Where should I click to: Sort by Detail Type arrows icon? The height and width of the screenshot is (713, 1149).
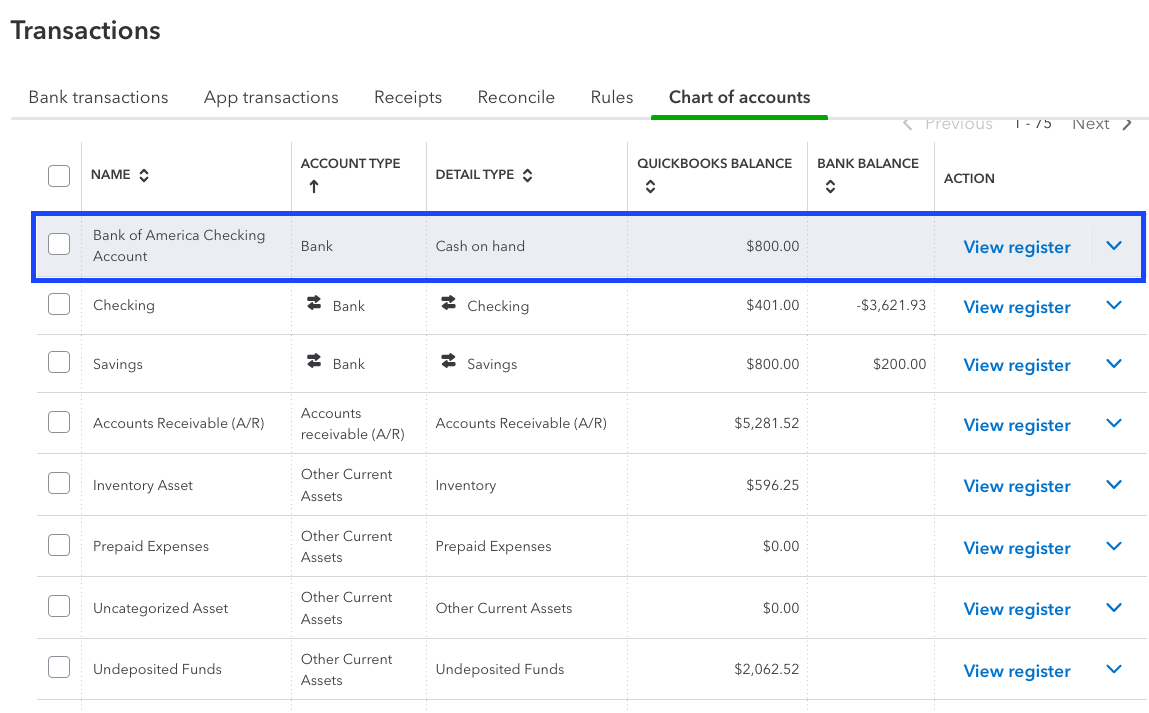pos(528,176)
